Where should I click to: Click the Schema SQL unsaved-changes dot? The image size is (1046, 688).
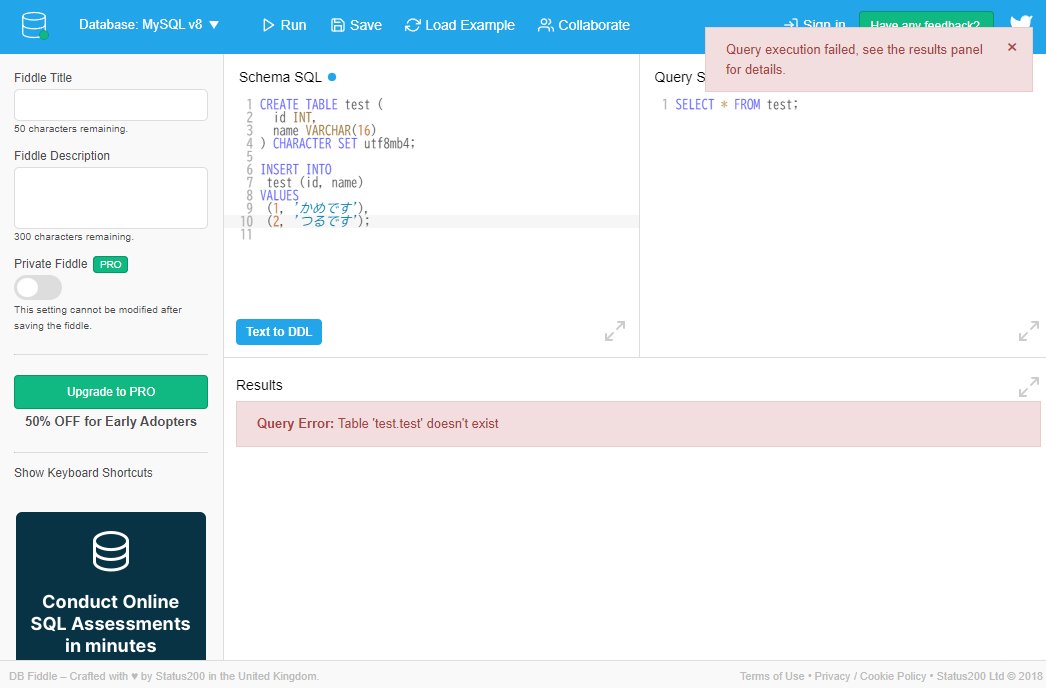tap(332, 77)
